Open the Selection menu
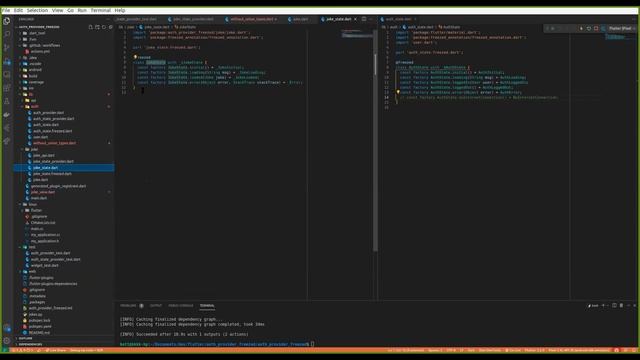Image resolution: width=640 pixels, height=360 pixels. coord(37,10)
